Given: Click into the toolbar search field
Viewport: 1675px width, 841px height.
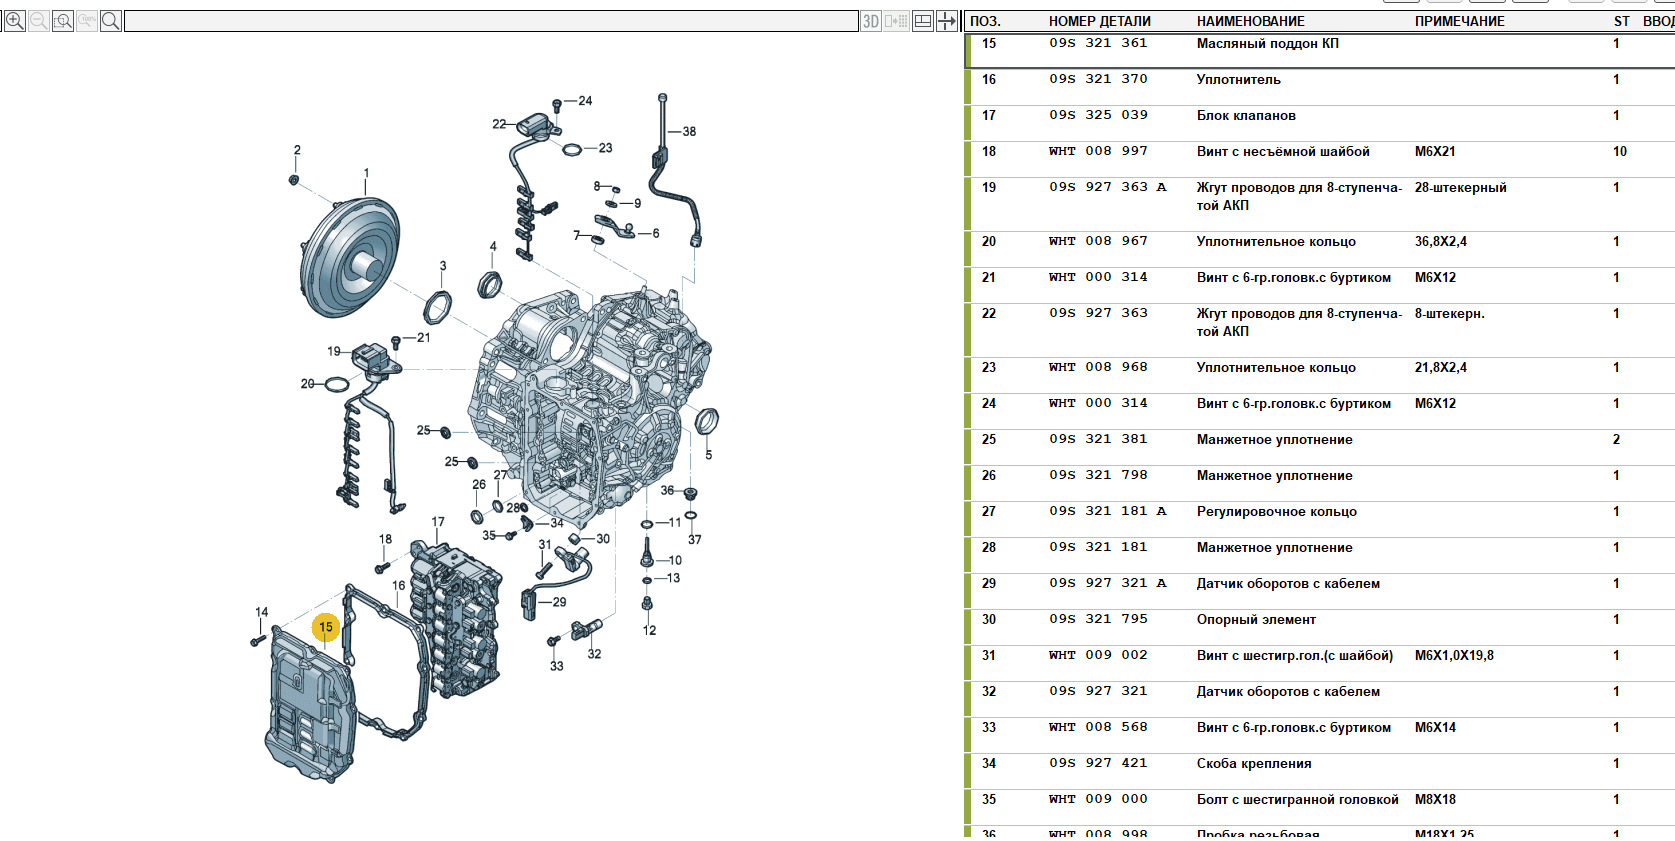Looking at the screenshot, I should tap(490, 21).
